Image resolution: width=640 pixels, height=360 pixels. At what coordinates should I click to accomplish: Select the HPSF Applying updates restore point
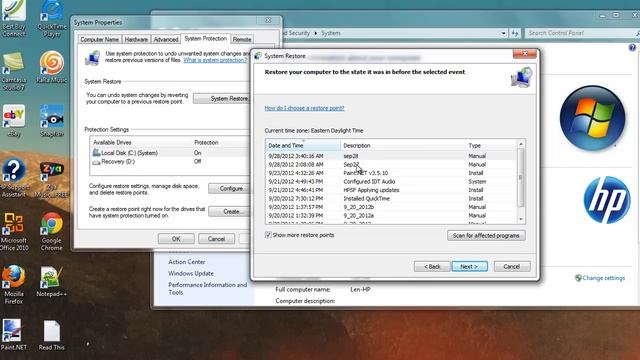pos(391,190)
